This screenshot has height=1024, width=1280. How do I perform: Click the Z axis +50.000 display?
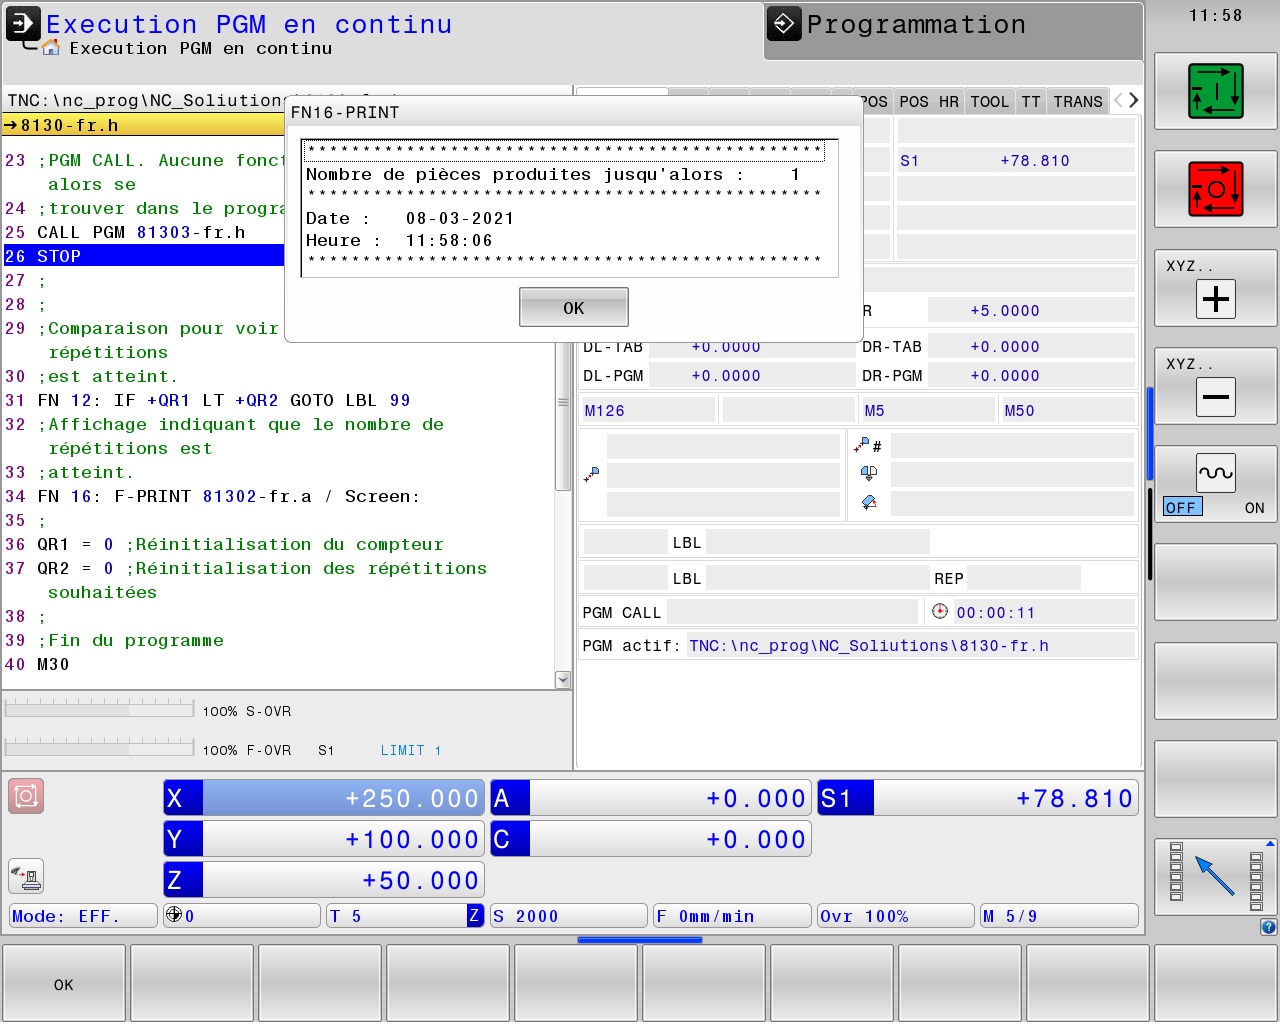tap(324, 880)
